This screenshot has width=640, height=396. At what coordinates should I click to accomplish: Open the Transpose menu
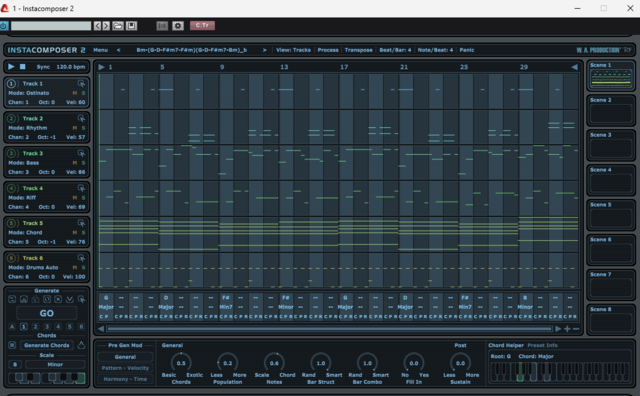(358, 50)
